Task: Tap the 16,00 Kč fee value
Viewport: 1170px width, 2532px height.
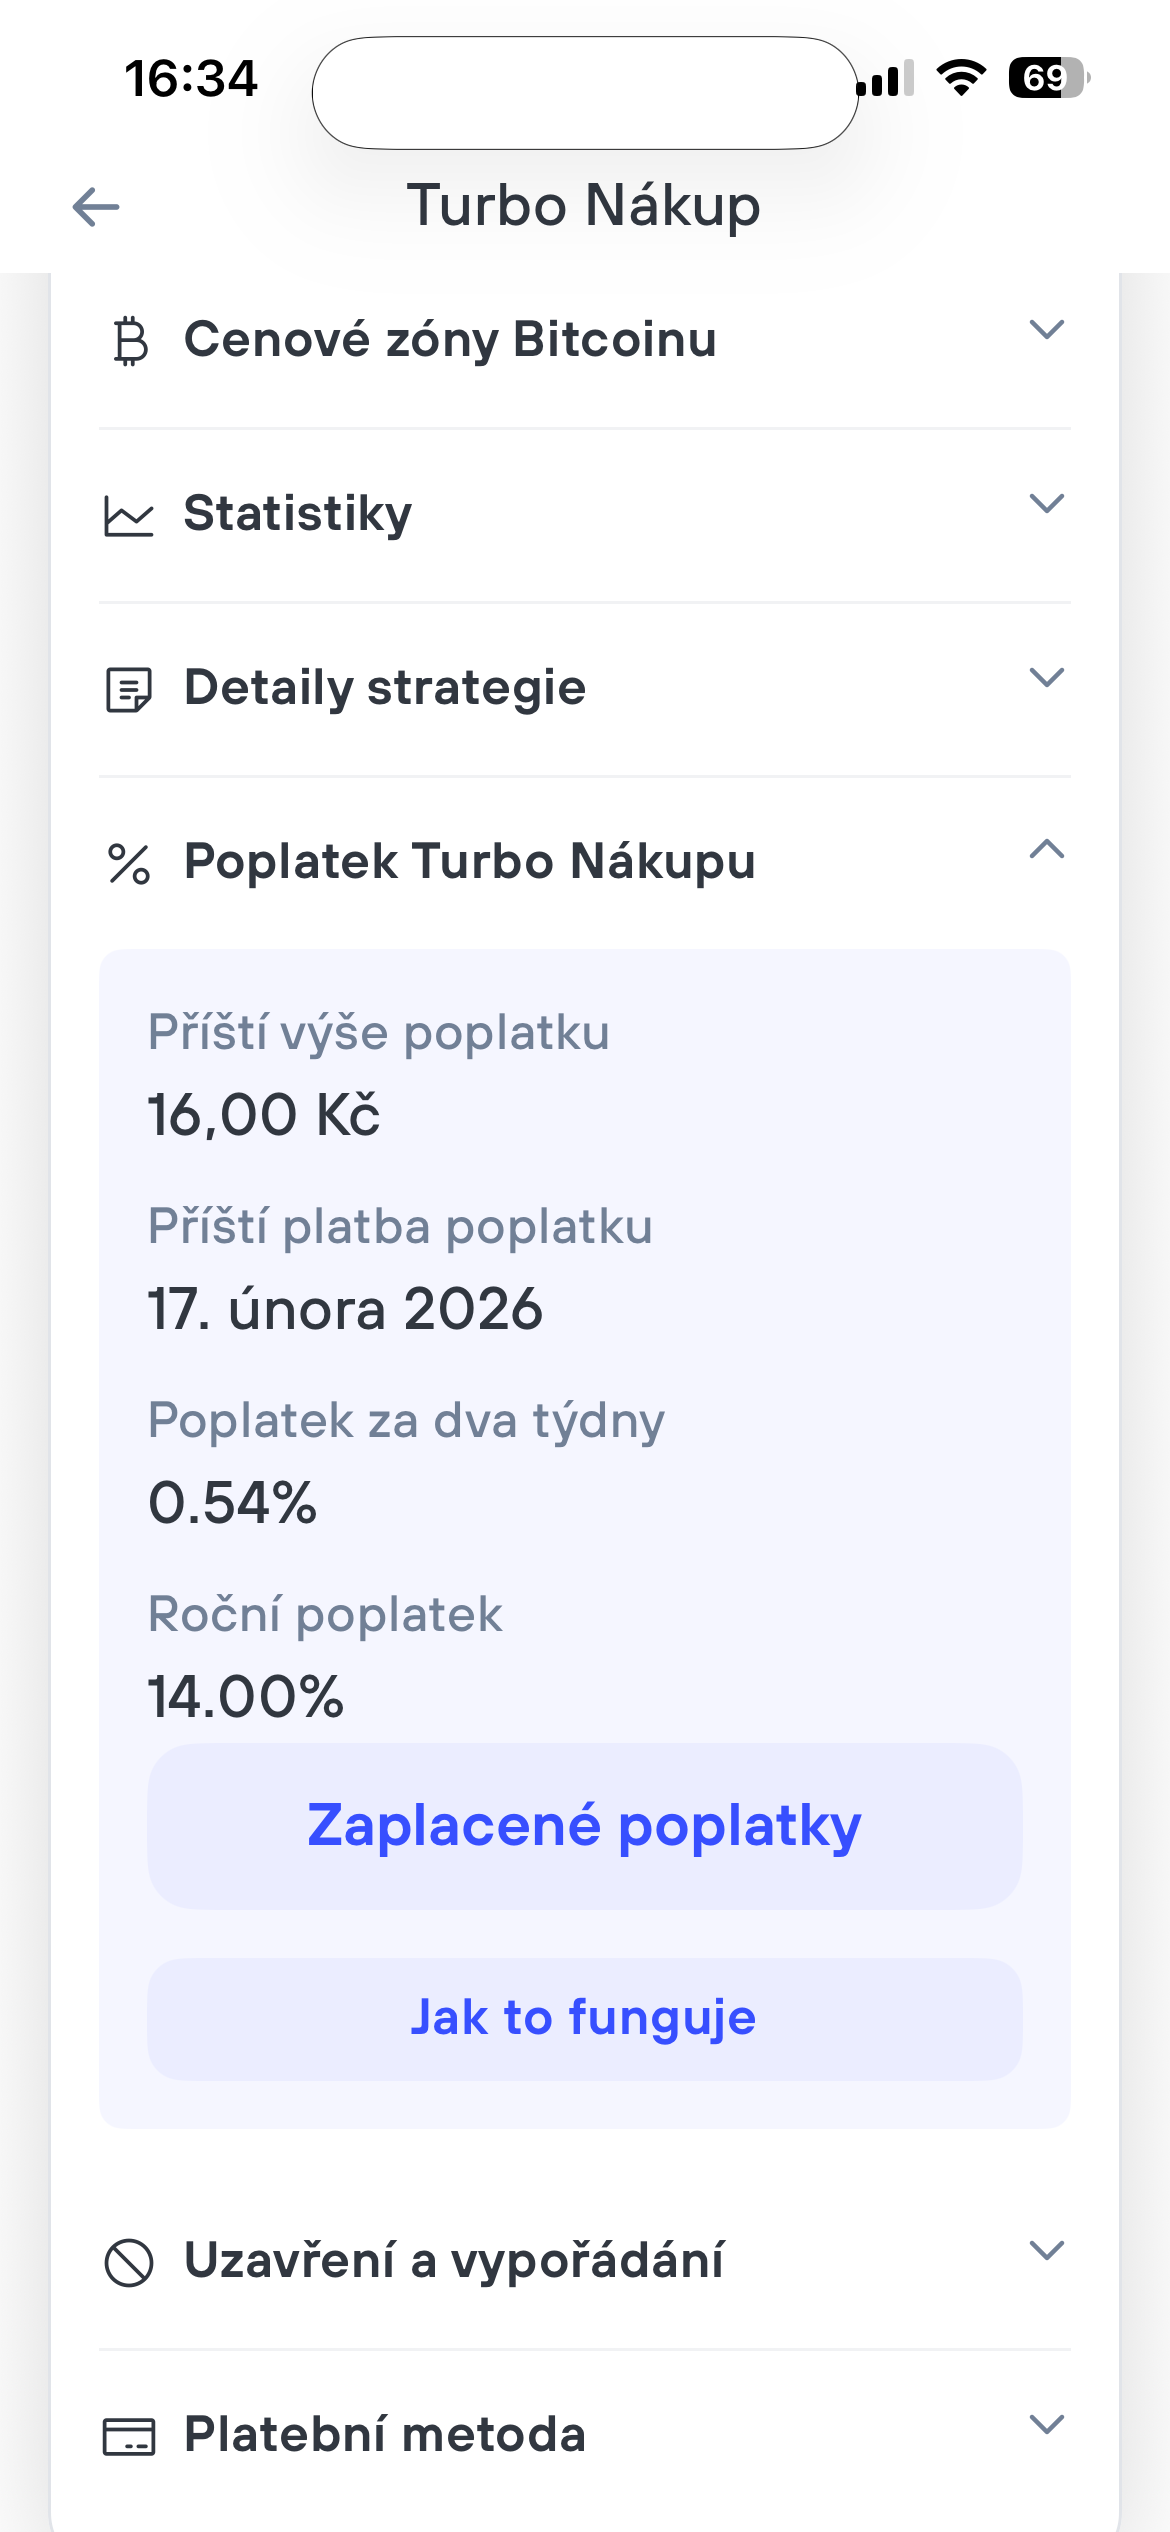Action: [264, 1115]
